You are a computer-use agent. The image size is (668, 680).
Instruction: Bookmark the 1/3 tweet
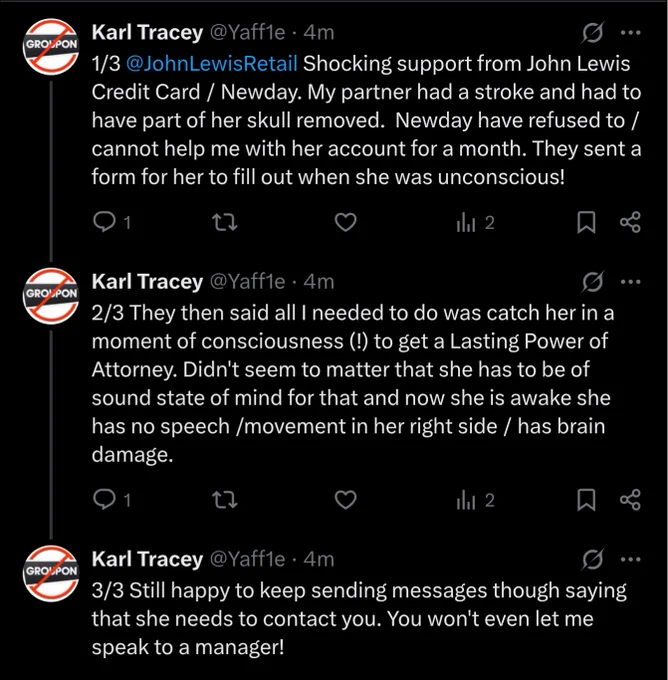point(586,222)
